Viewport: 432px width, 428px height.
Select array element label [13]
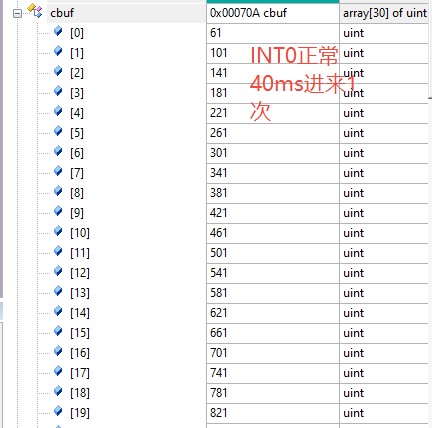coord(80,293)
